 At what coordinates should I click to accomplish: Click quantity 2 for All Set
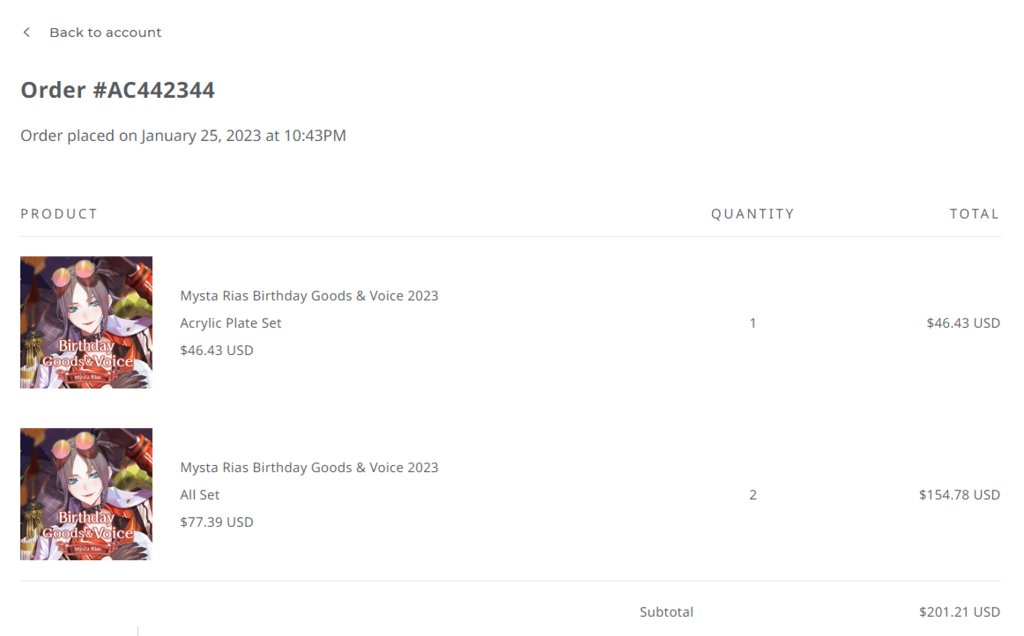click(753, 495)
